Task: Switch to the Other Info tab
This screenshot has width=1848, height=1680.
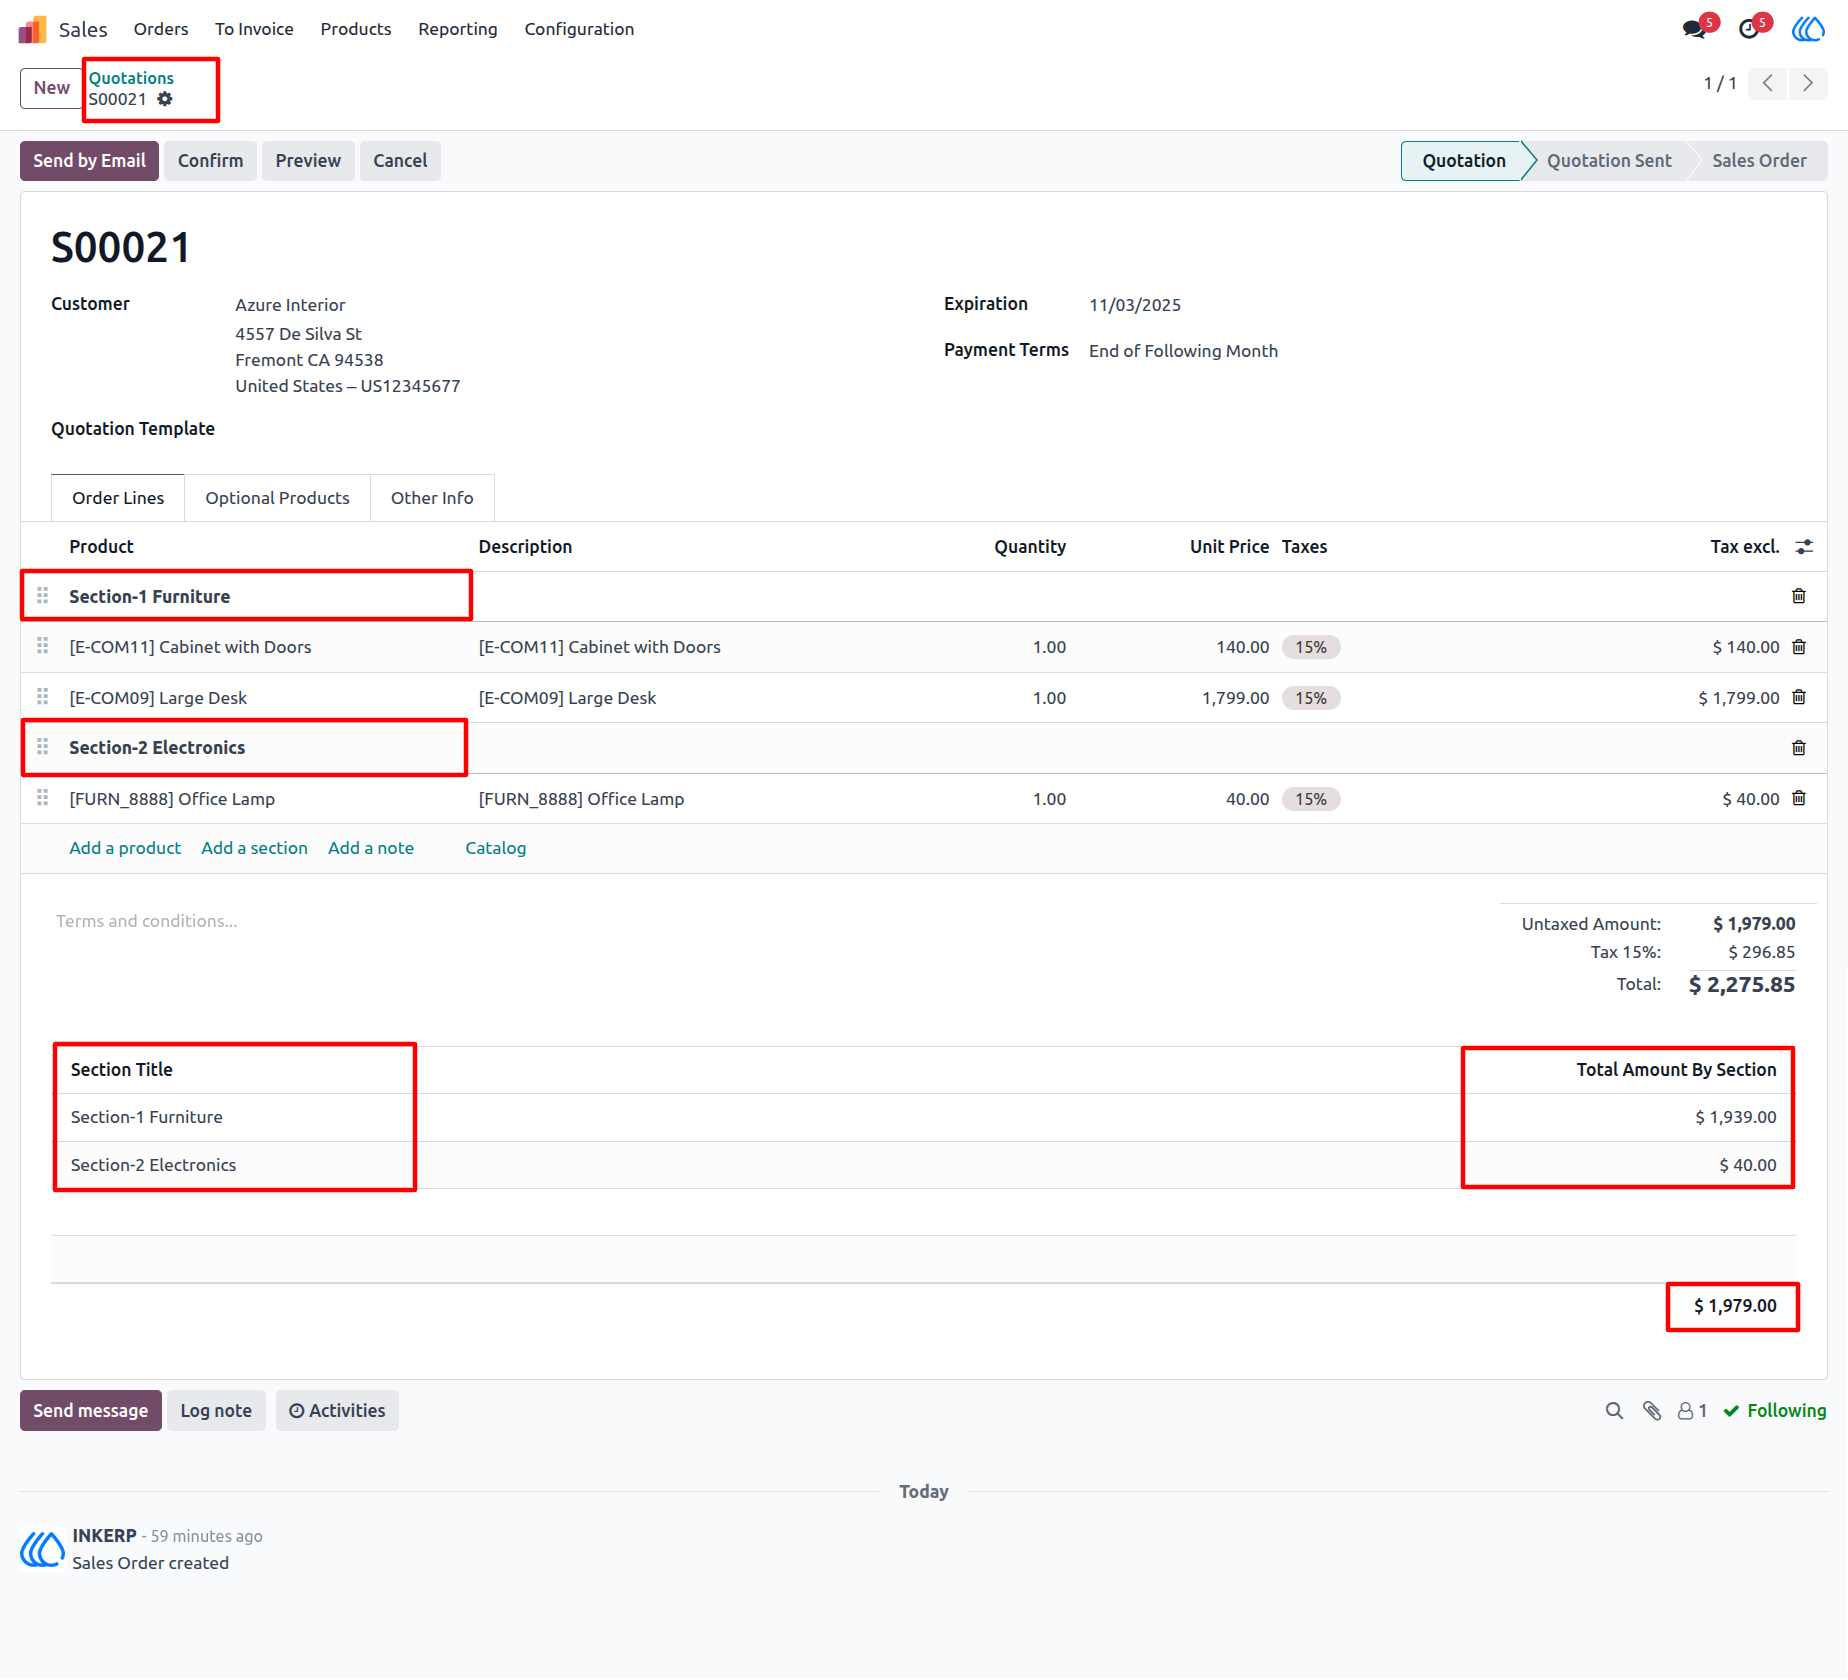Action: (432, 498)
